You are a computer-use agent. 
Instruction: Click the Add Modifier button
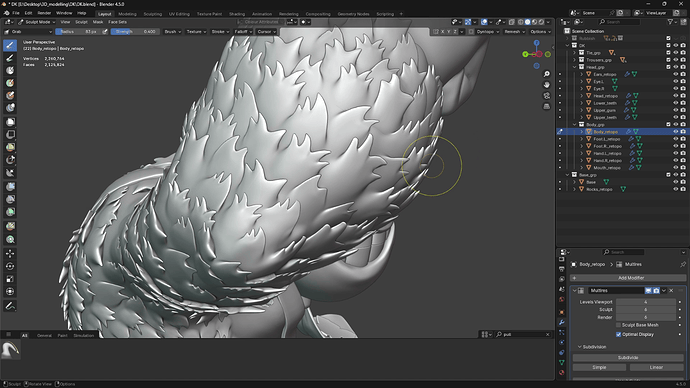point(628,278)
